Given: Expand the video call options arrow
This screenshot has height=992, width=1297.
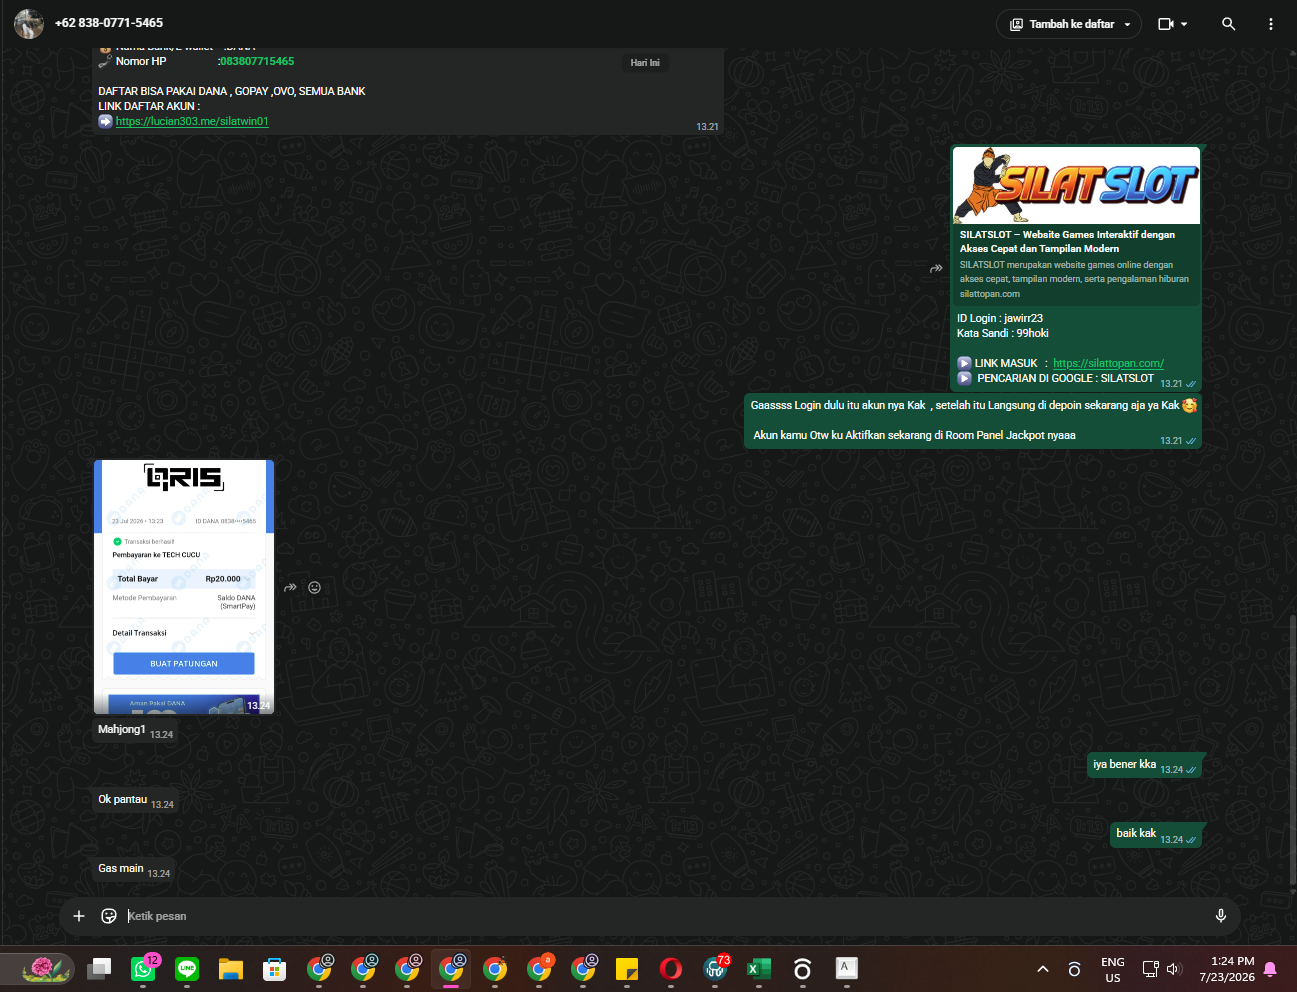Looking at the screenshot, I should [x=1185, y=24].
